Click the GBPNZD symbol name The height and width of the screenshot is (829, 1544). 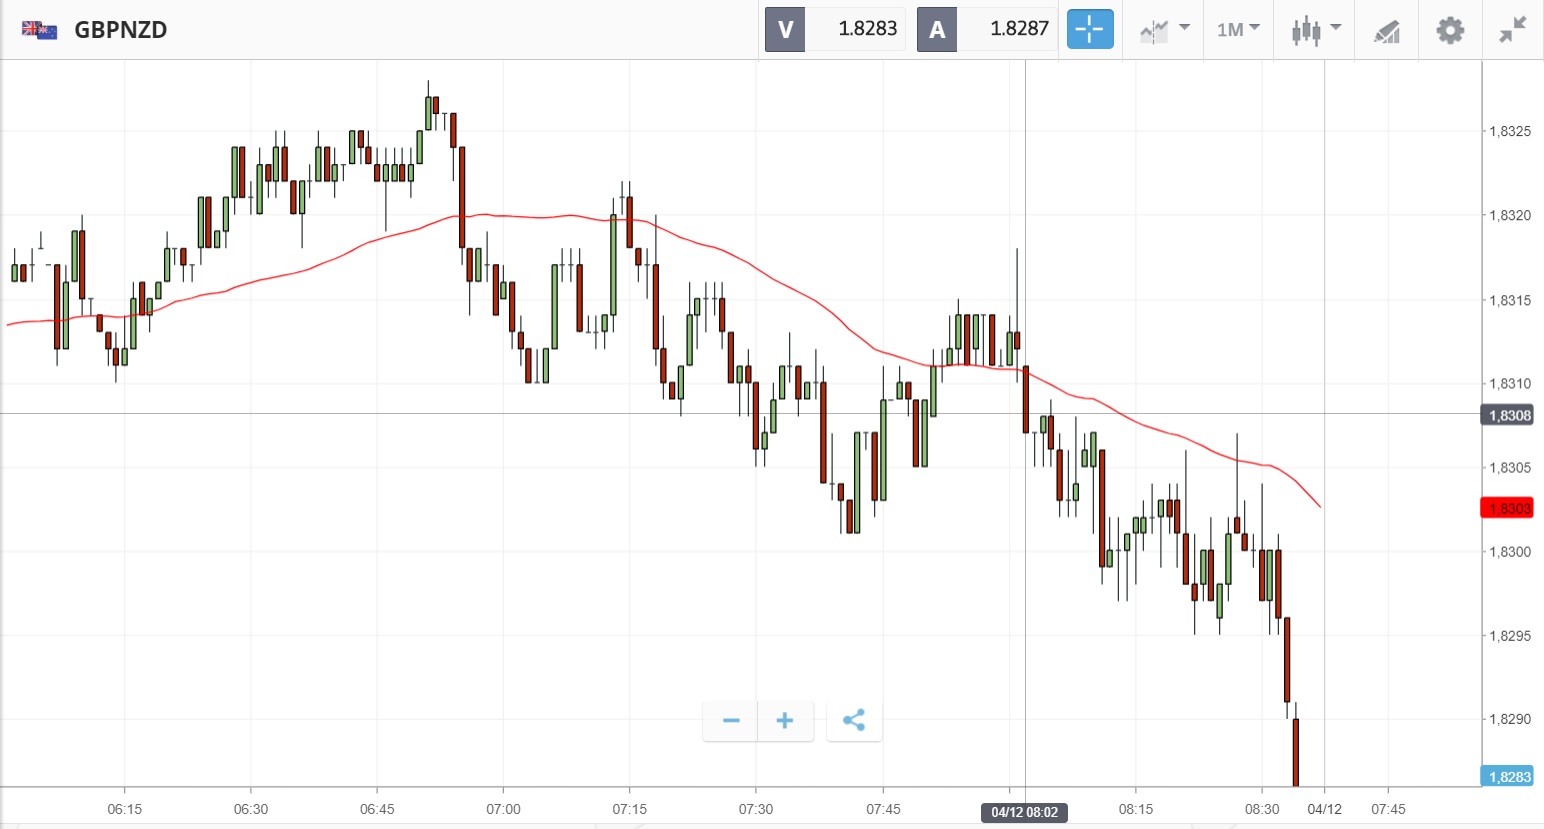click(x=121, y=30)
